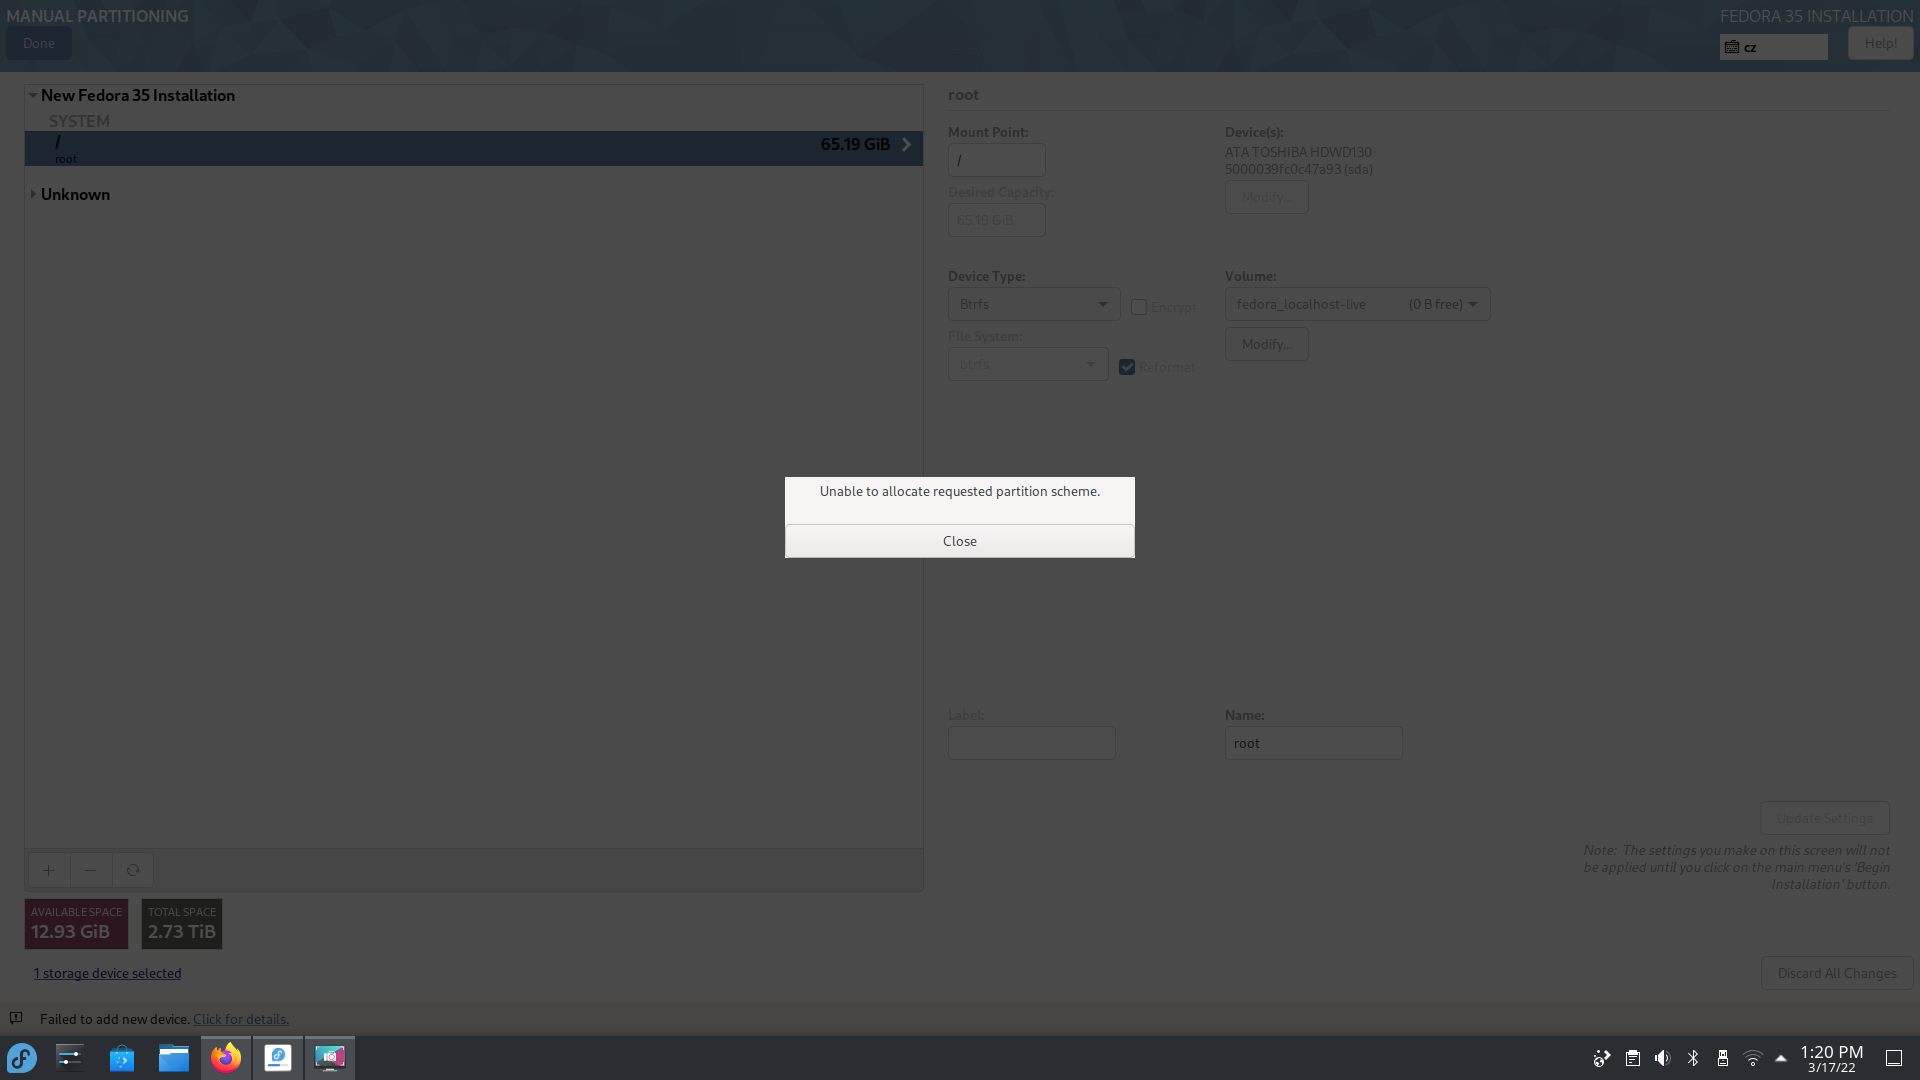Open Firefox from the taskbar
The width and height of the screenshot is (1920, 1080).
[x=226, y=1058]
